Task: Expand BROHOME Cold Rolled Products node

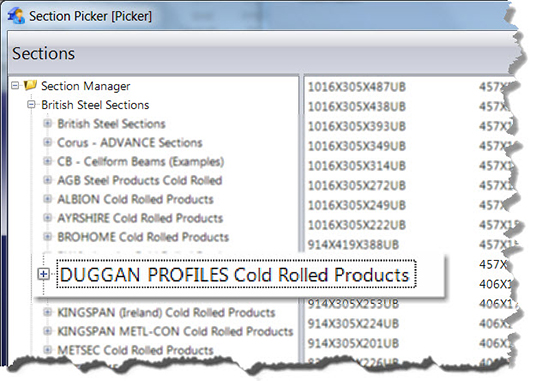Action: click(x=47, y=236)
